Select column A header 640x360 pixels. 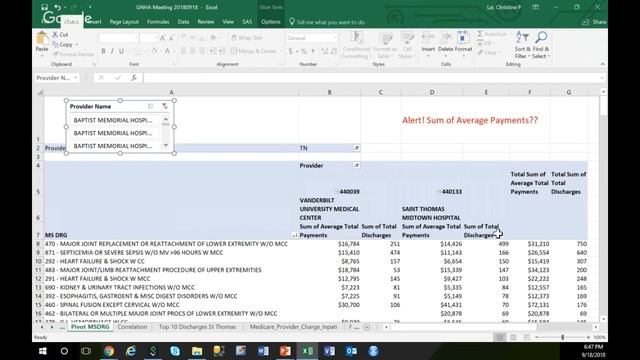171,92
